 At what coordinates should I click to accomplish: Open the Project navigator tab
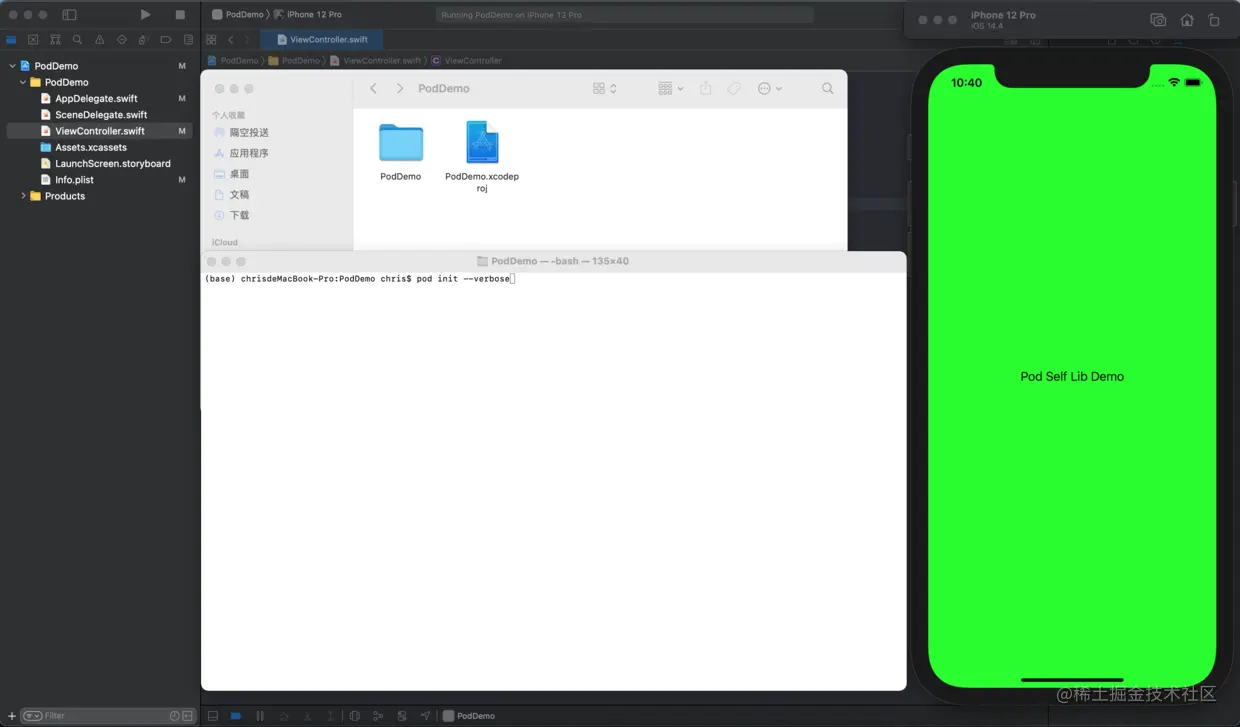click(x=11, y=40)
